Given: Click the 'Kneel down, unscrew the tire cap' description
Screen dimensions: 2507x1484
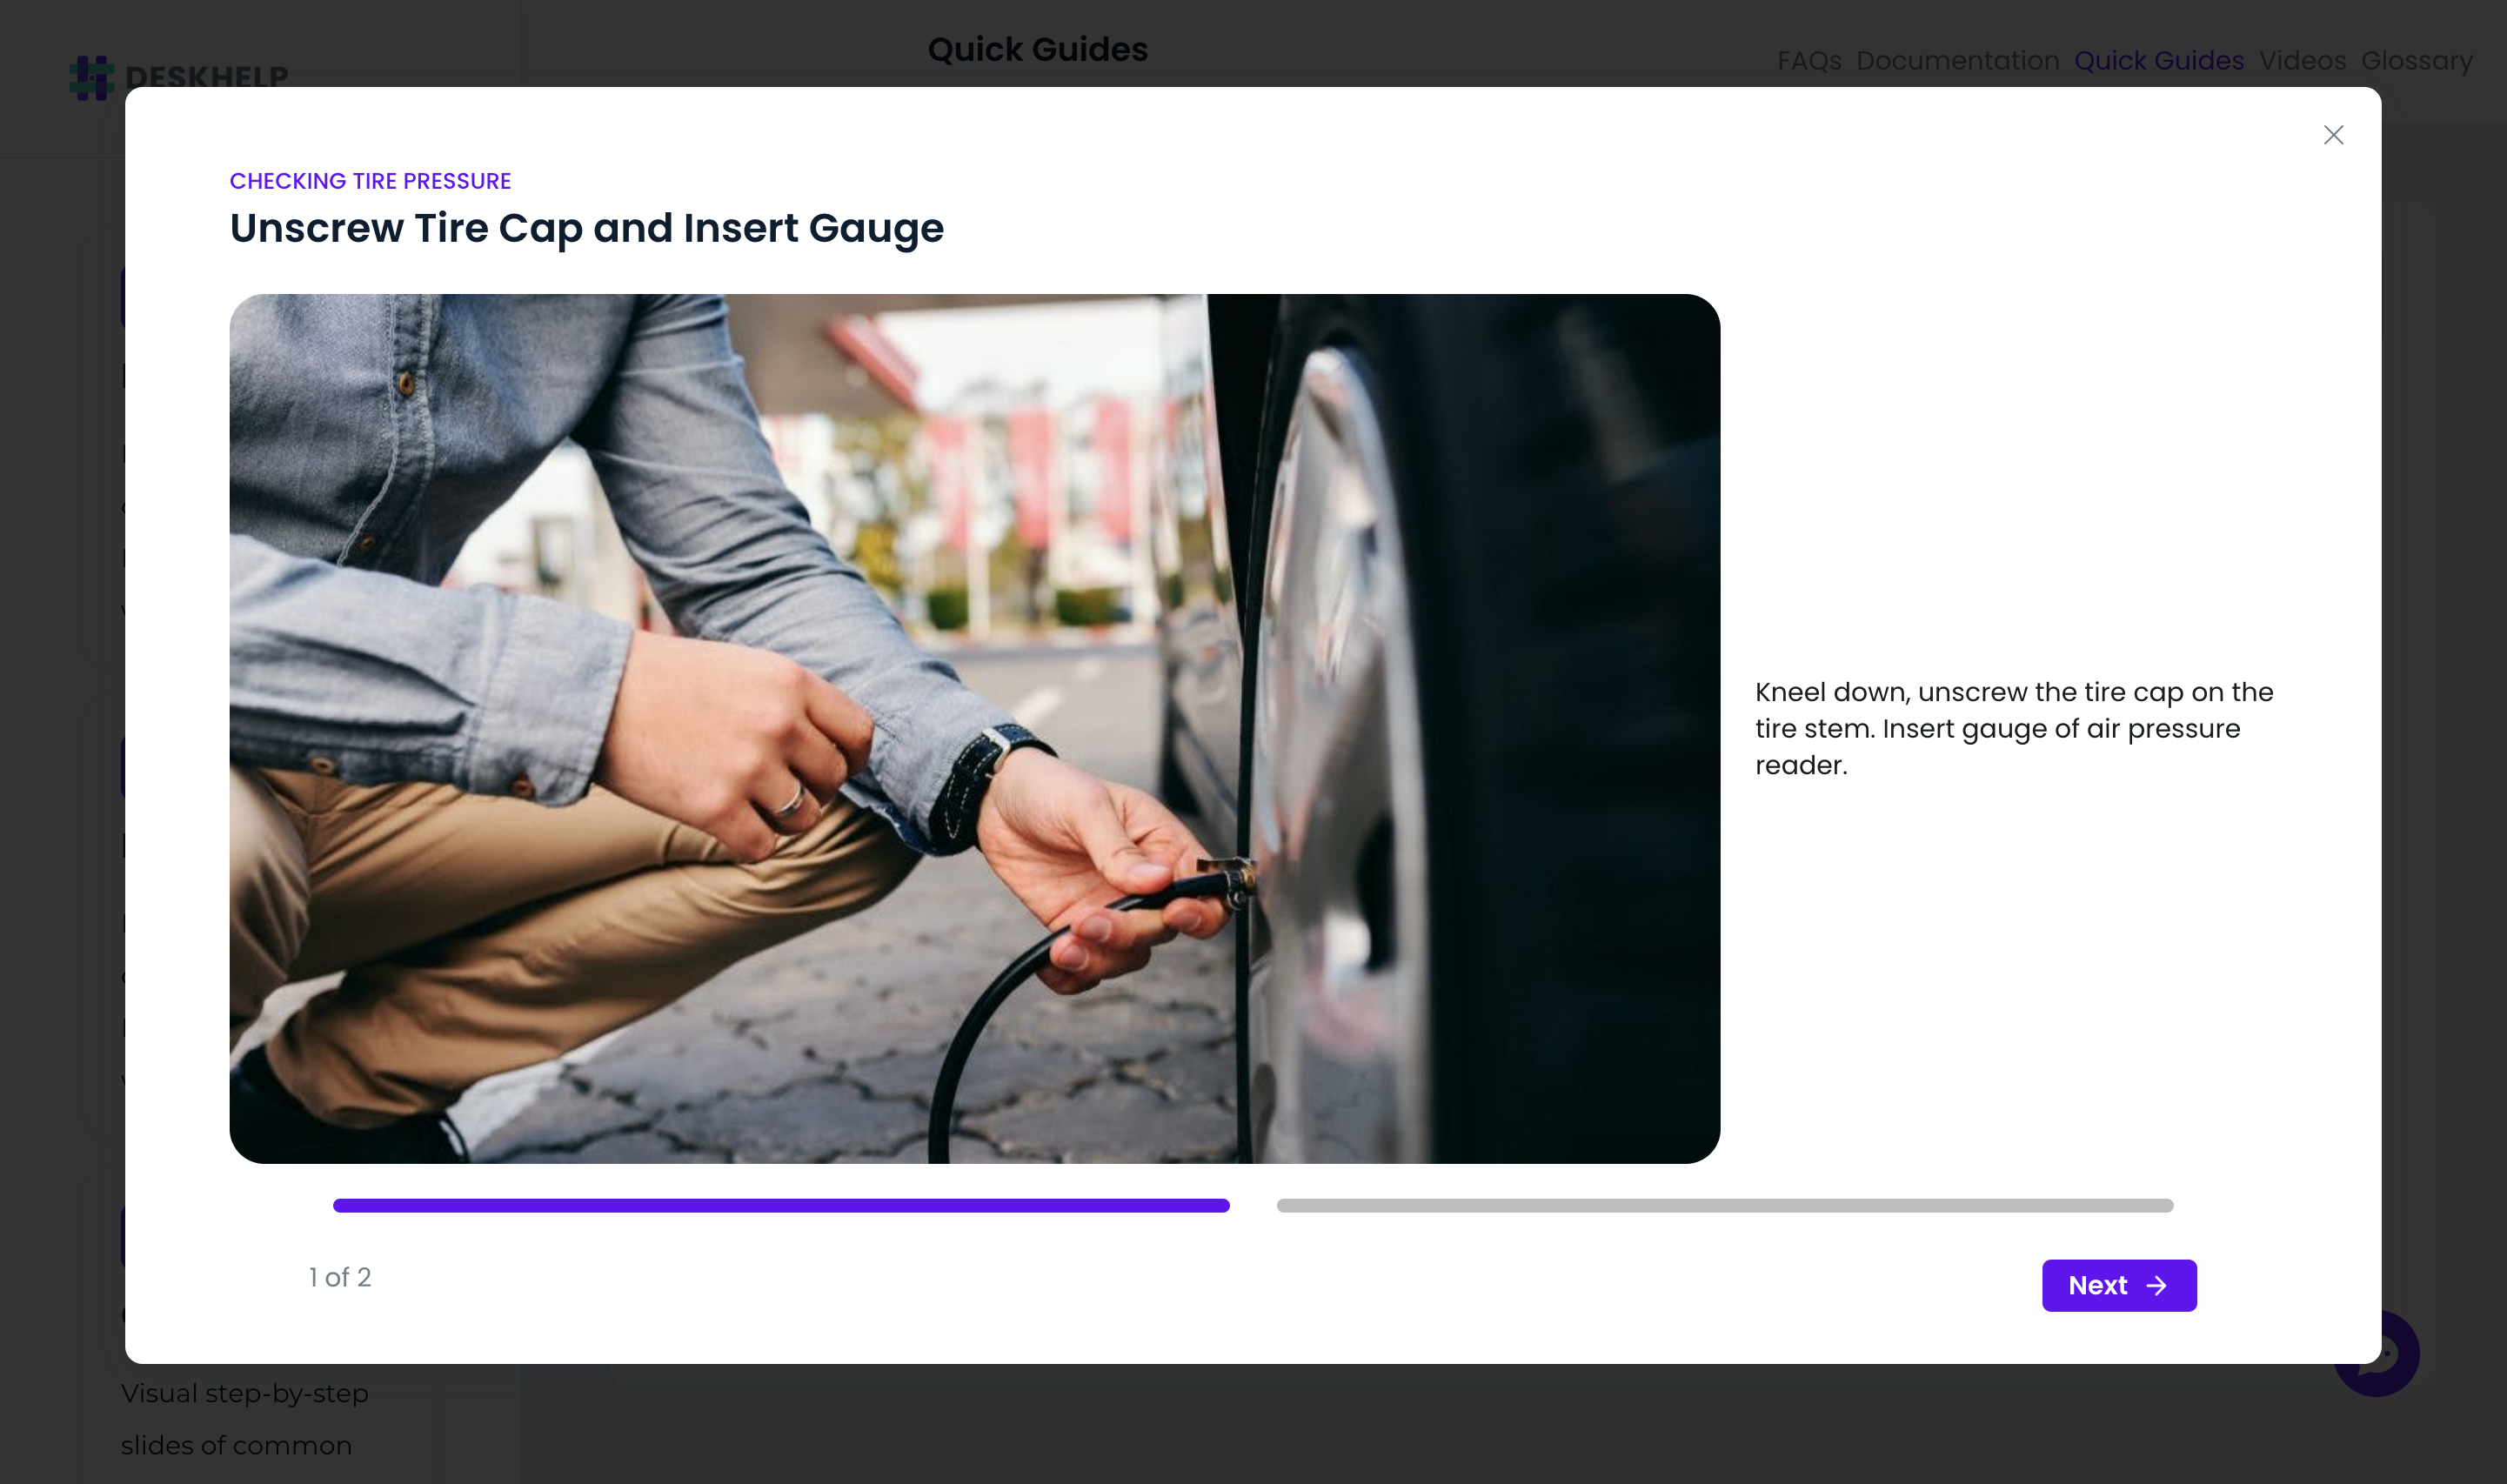Looking at the screenshot, I should tap(2014, 728).
